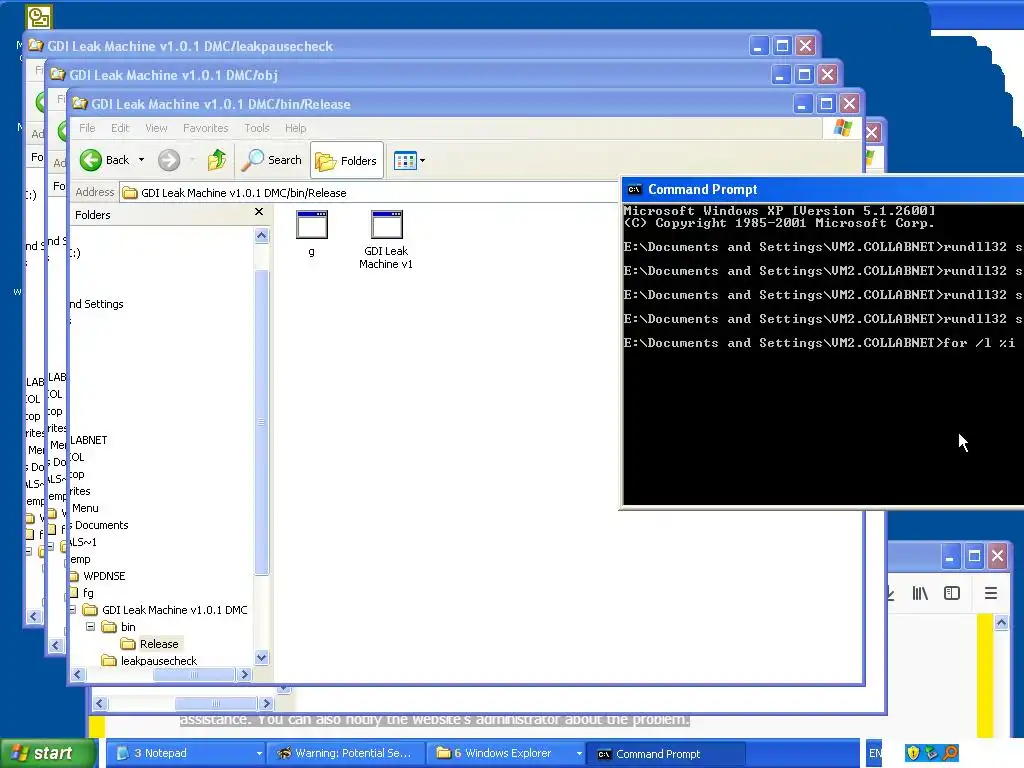This screenshot has height=768, width=1024.
Task: Open the Search pane
Action: pyautogui.click(x=272, y=160)
